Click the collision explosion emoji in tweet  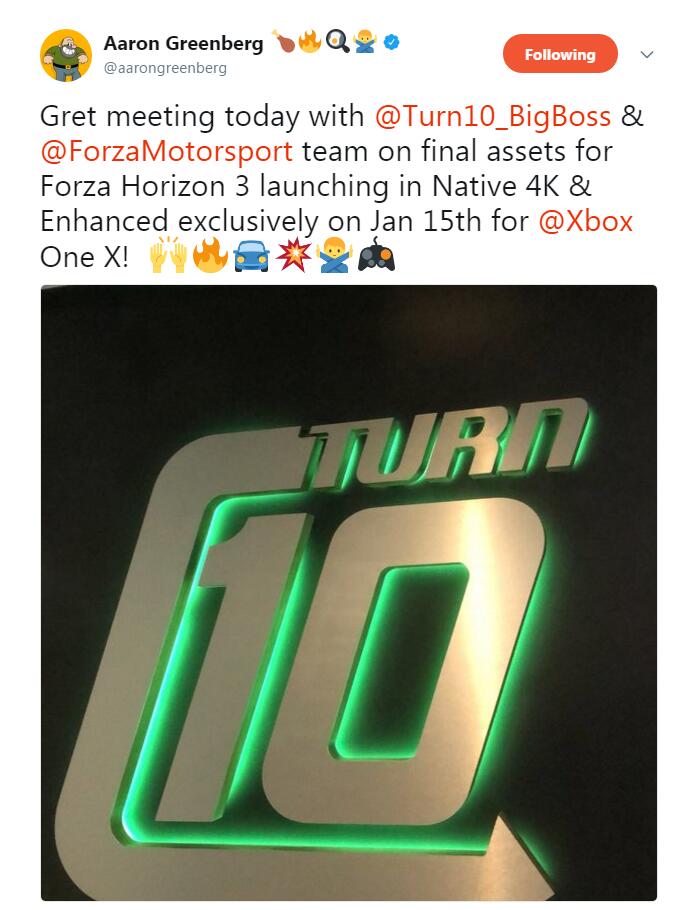(x=294, y=256)
